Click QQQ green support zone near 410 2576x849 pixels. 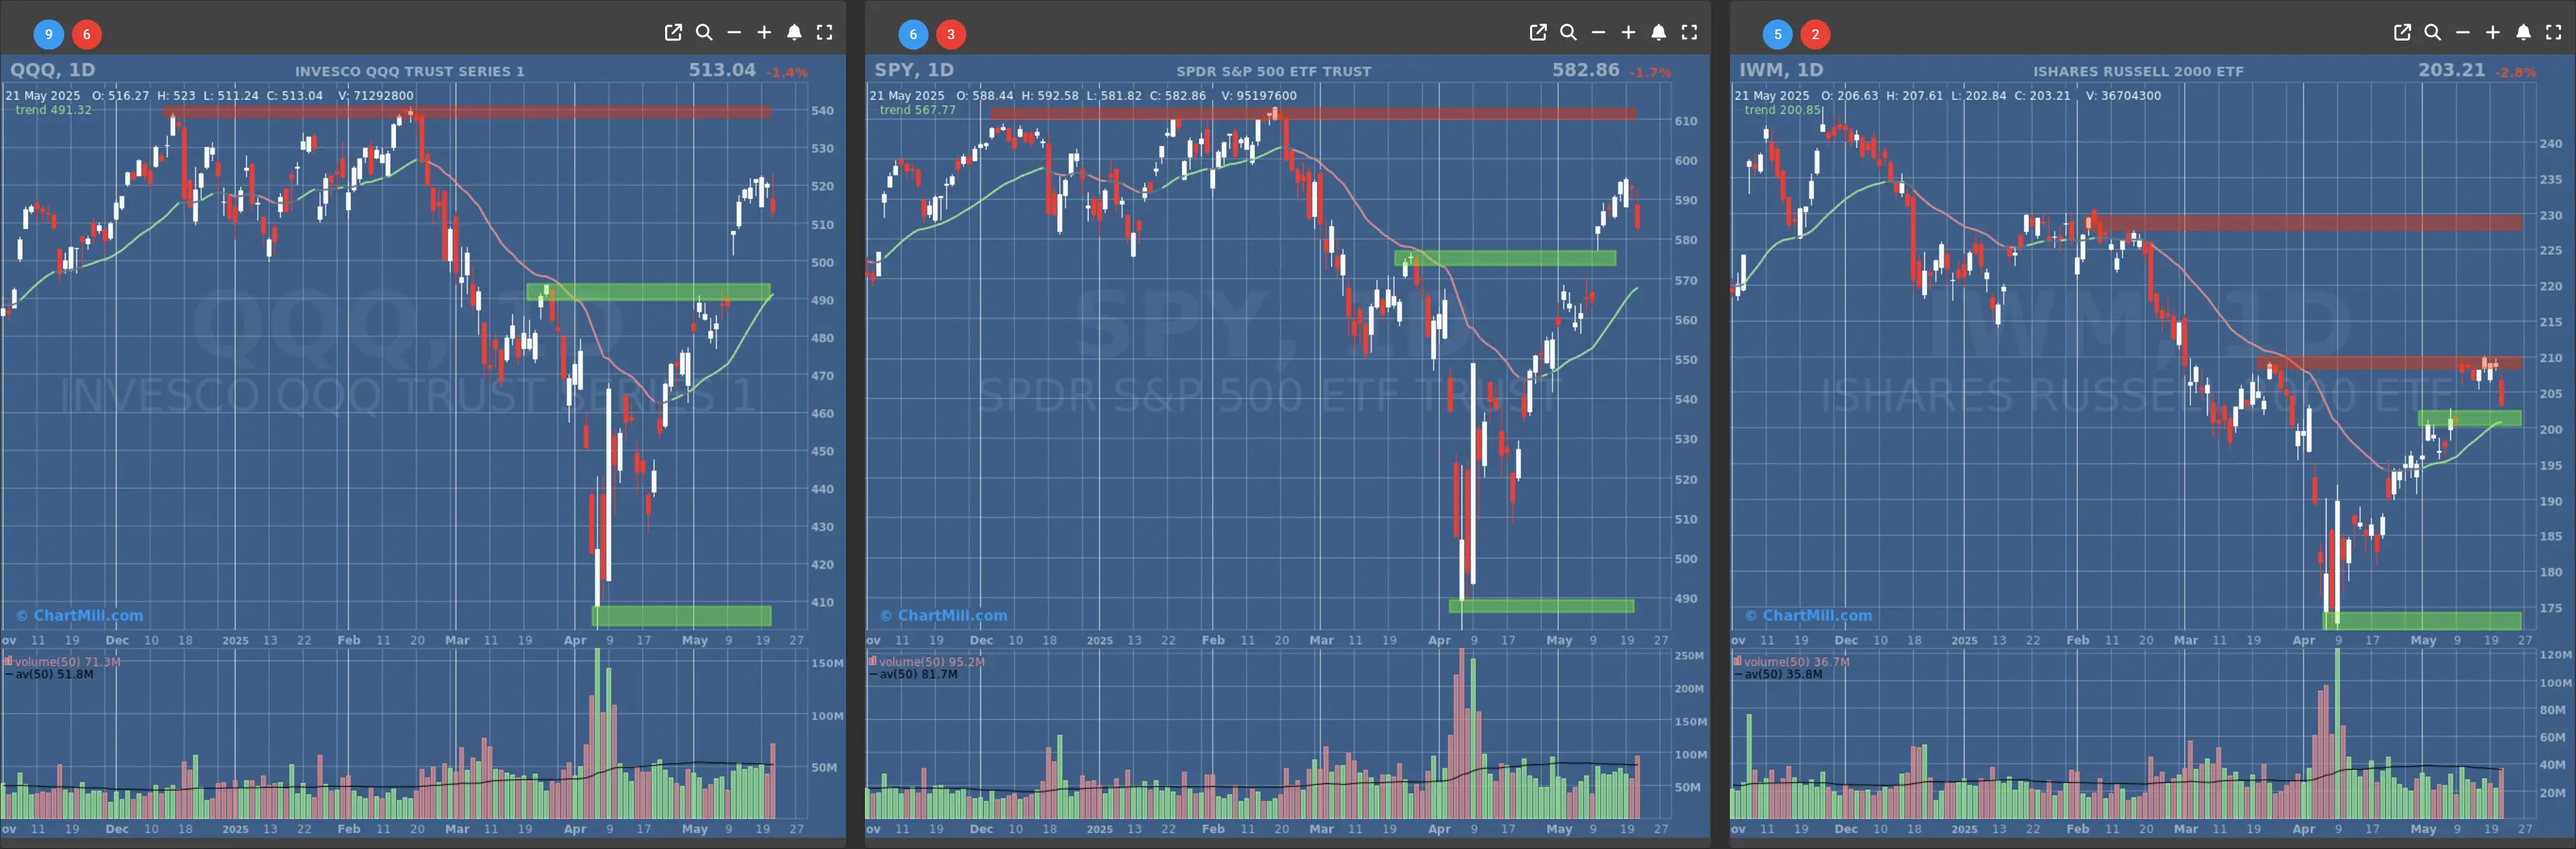coord(681,616)
